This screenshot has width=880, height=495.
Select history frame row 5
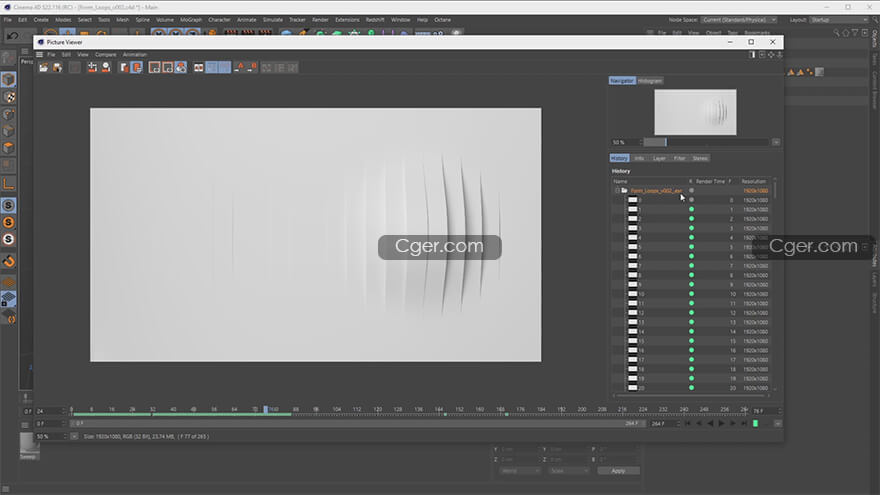[691, 247]
